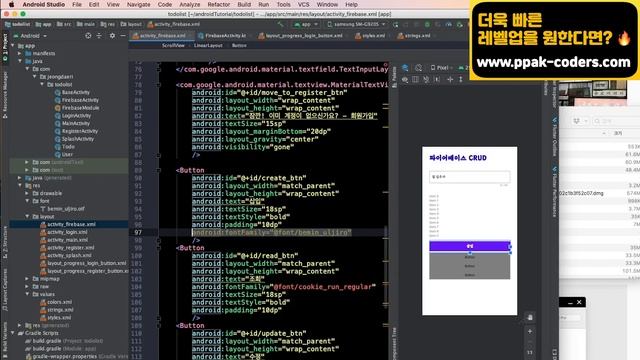Image resolution: width=640 pixels, height=360 pixels.
Task: Hide the Project panel with minus icon
Action: [123, 36]
